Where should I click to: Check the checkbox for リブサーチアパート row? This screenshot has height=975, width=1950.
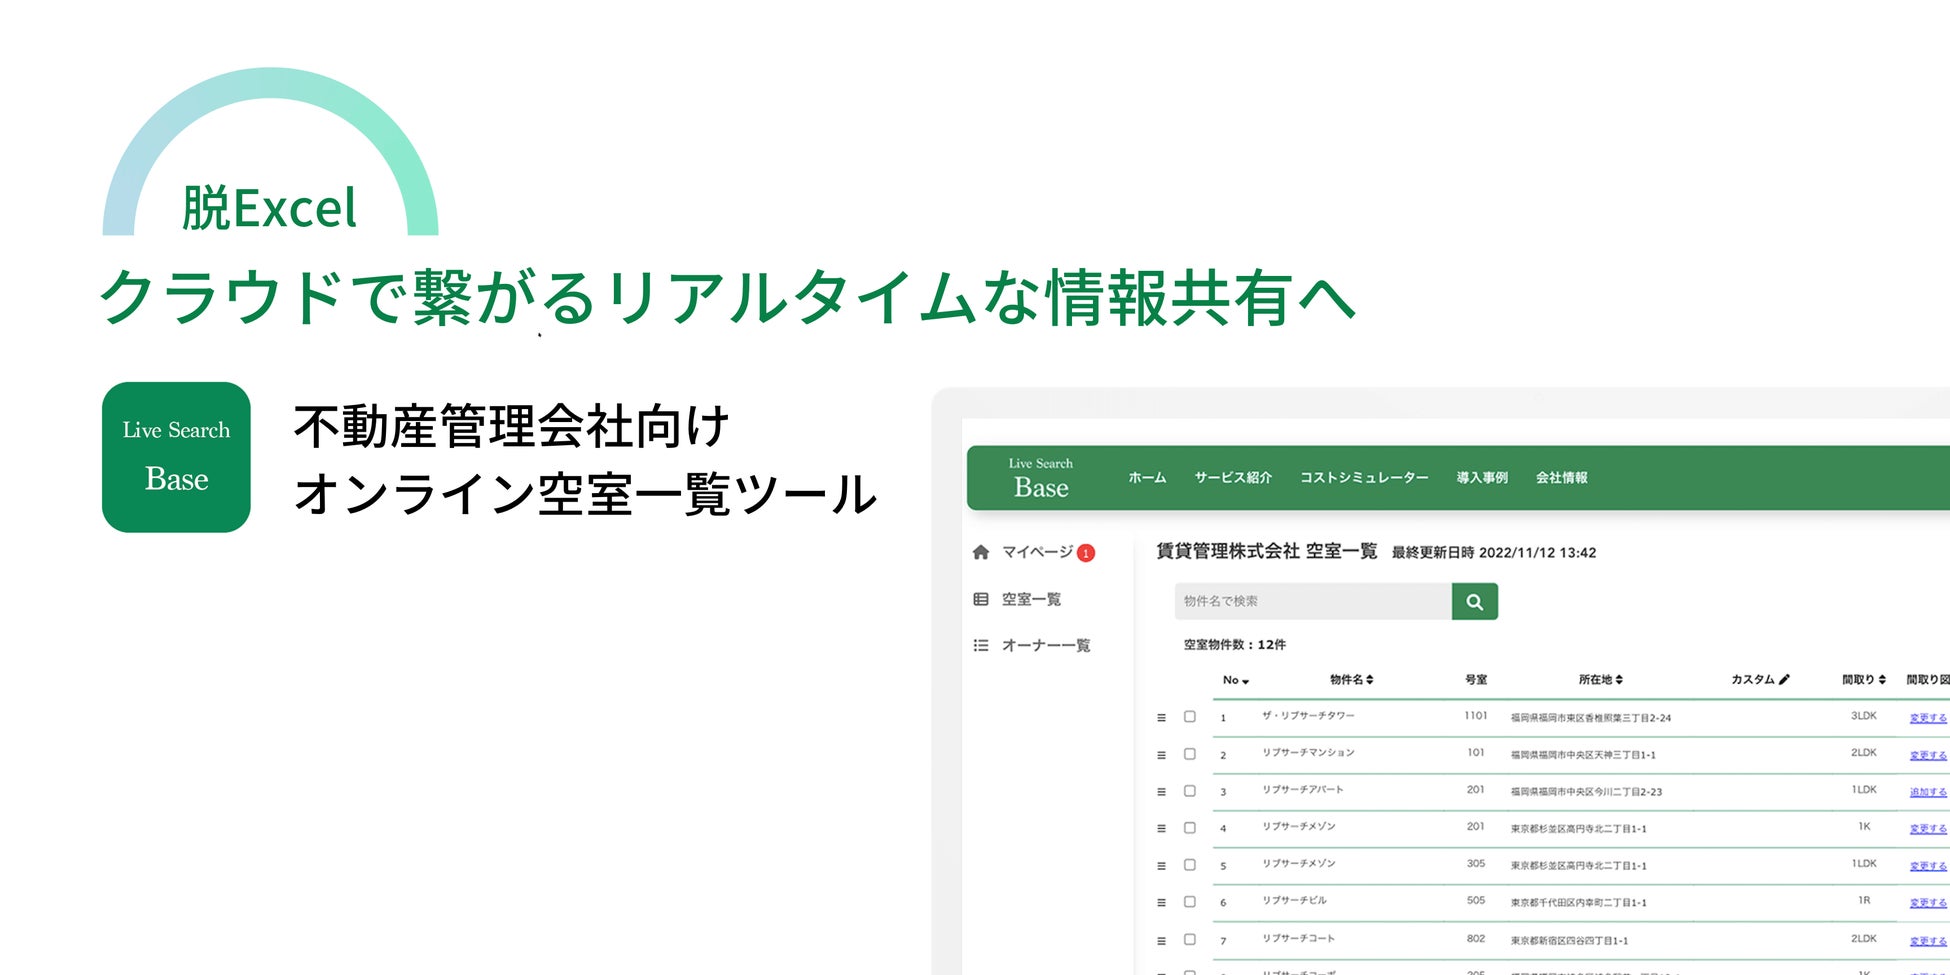tap(1190, 791)
